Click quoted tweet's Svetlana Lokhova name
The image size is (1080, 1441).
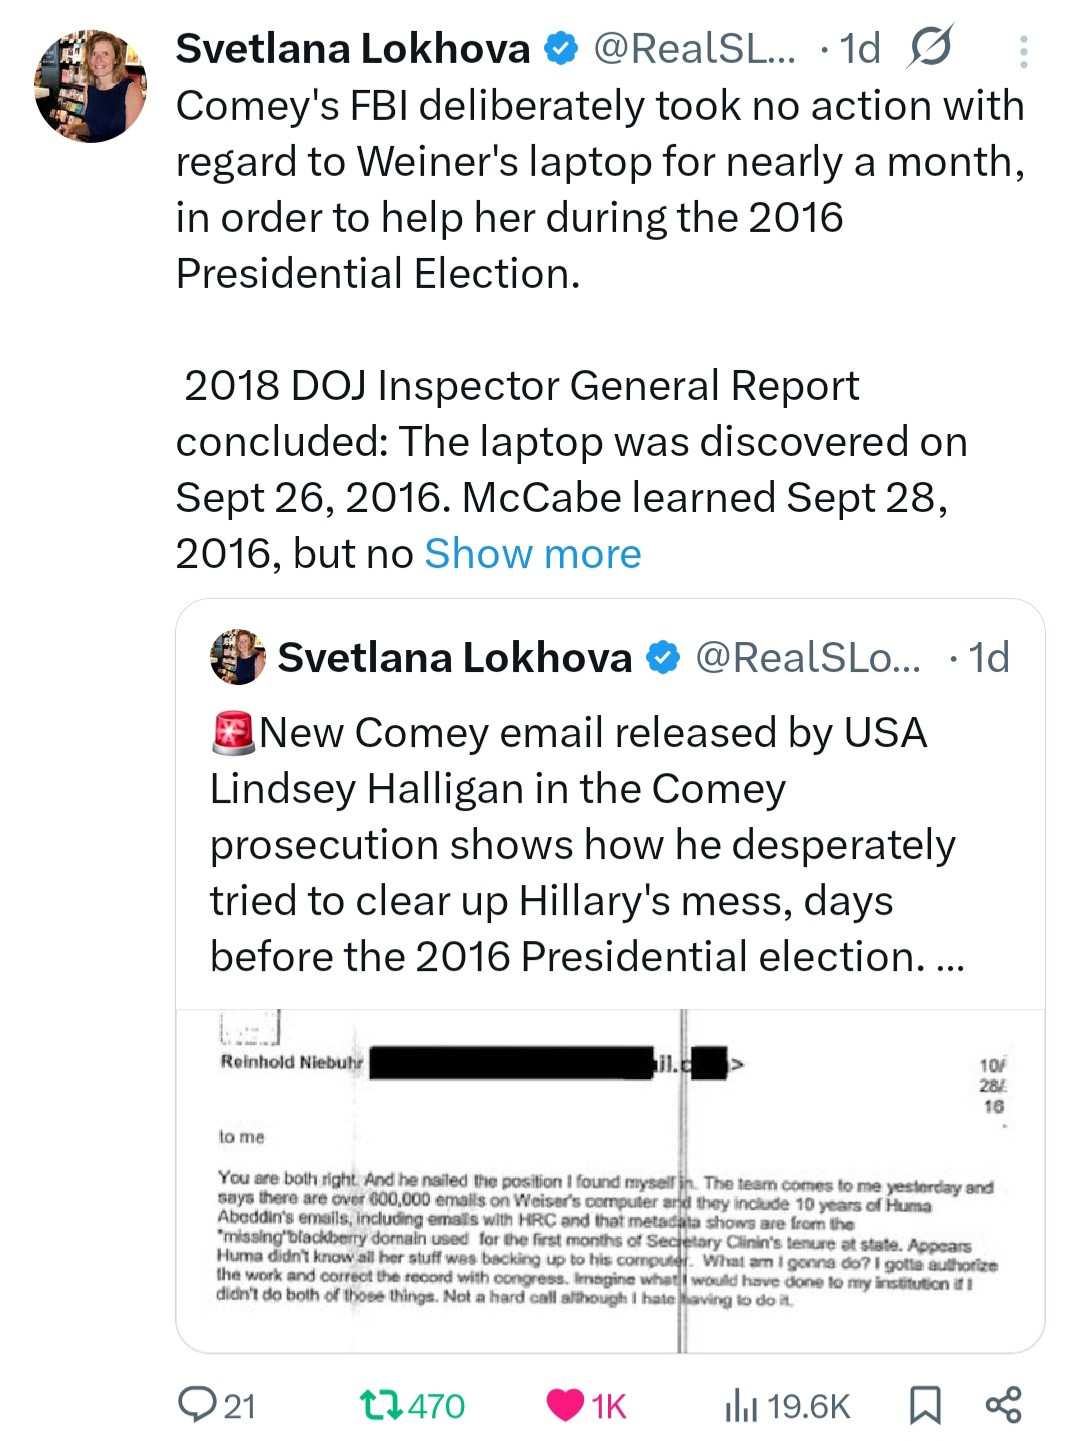click(455, 657)
